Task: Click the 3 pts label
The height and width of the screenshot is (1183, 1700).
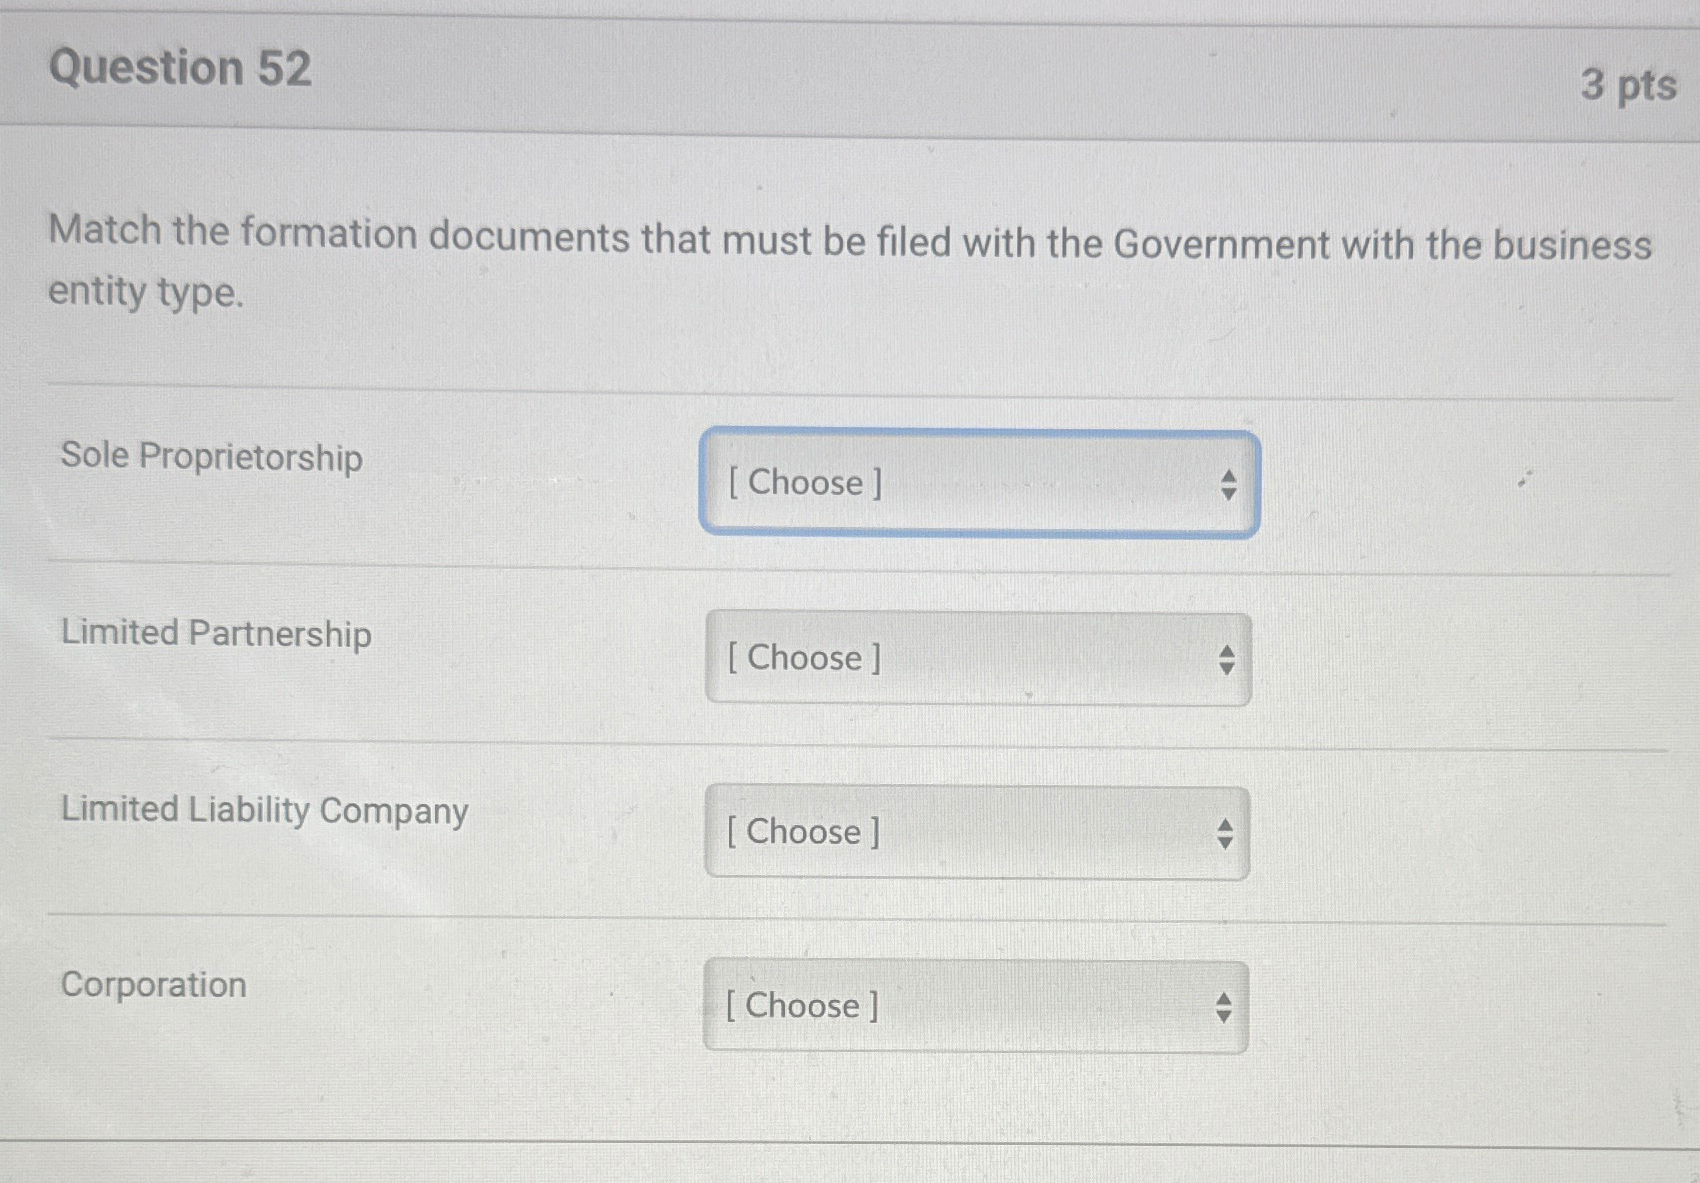Action: coord(1630,87)
